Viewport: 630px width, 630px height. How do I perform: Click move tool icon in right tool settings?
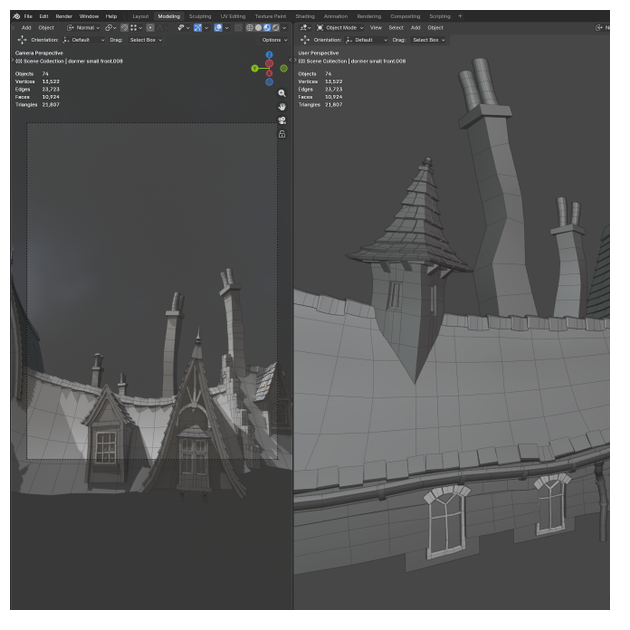pyautogui.click(x=305, y=40)
